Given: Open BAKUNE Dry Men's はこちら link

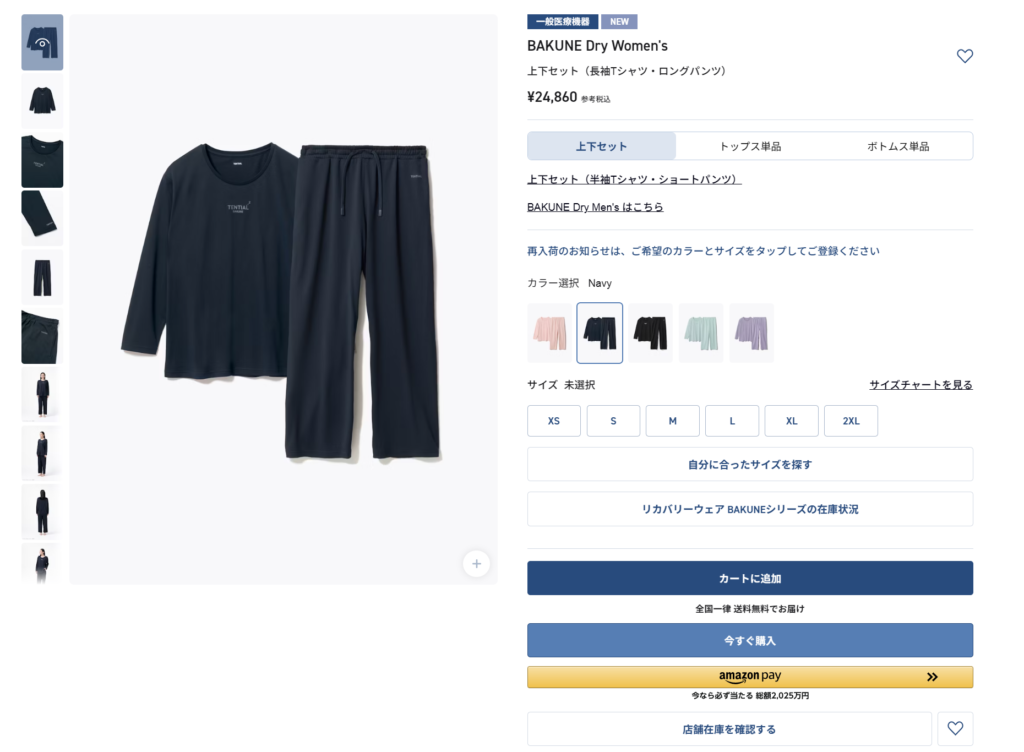Looking at the screenshot, I should 595,207.
